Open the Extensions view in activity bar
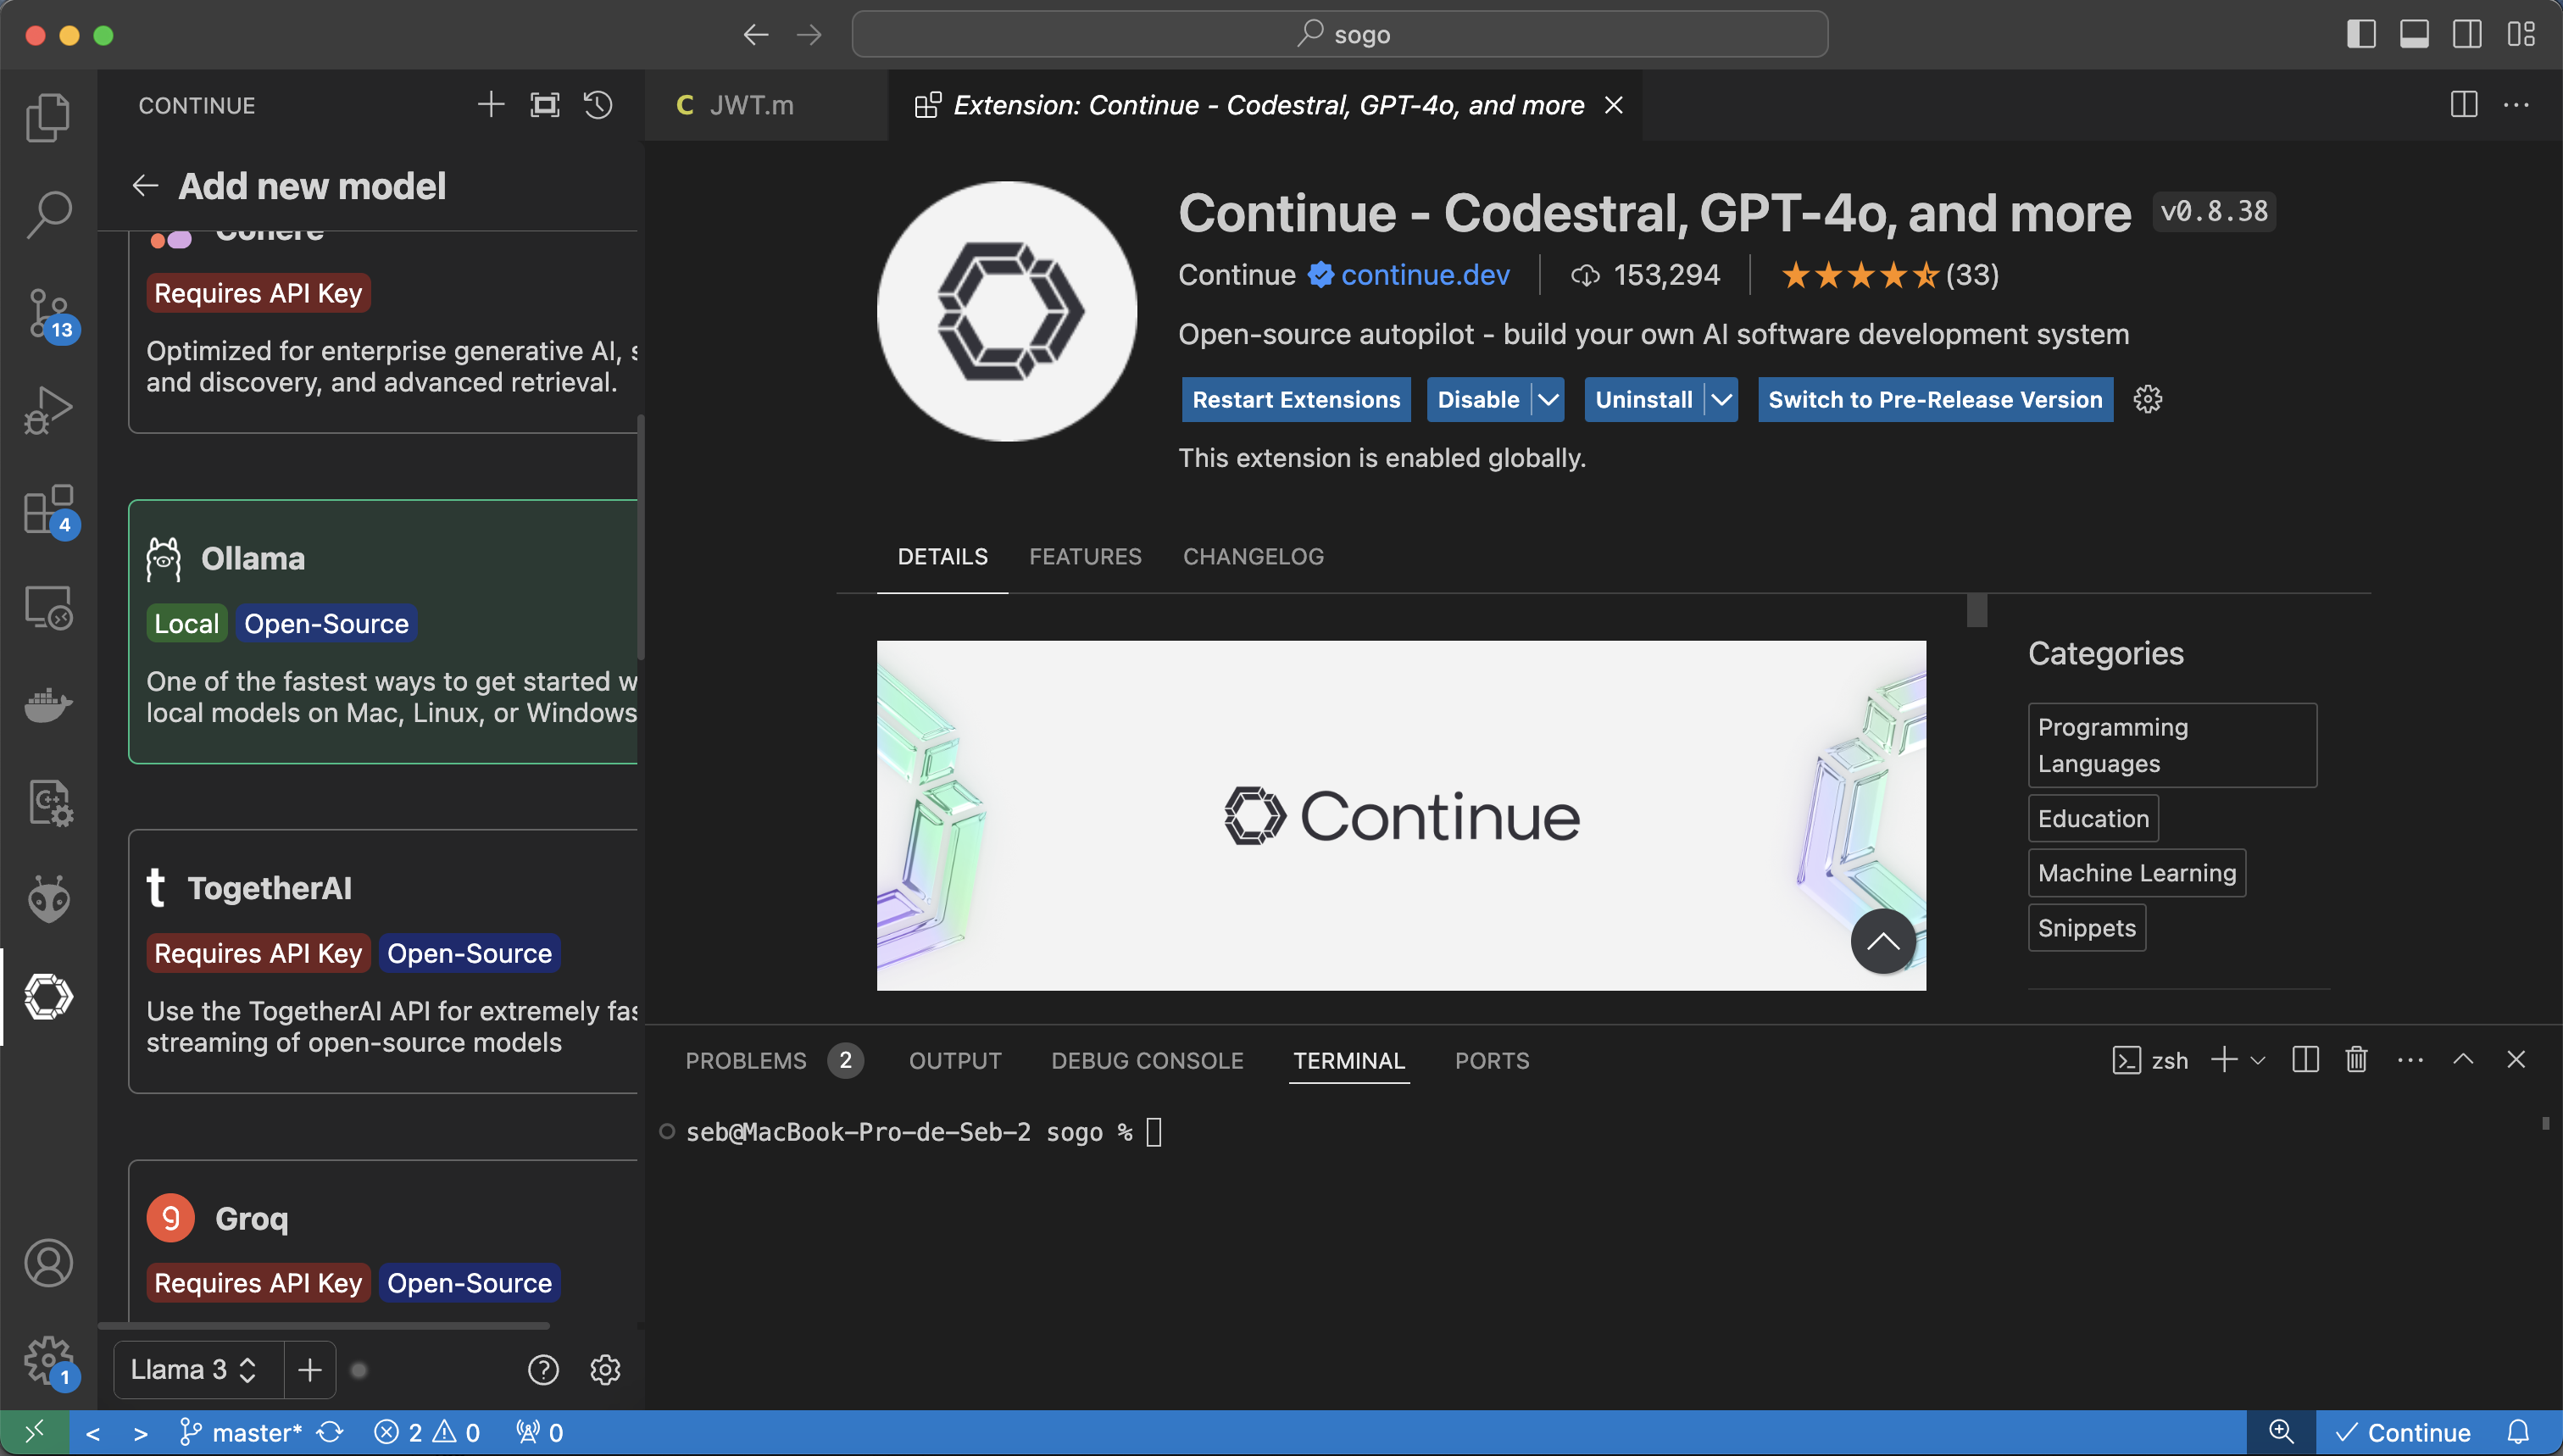 point(48,510)
